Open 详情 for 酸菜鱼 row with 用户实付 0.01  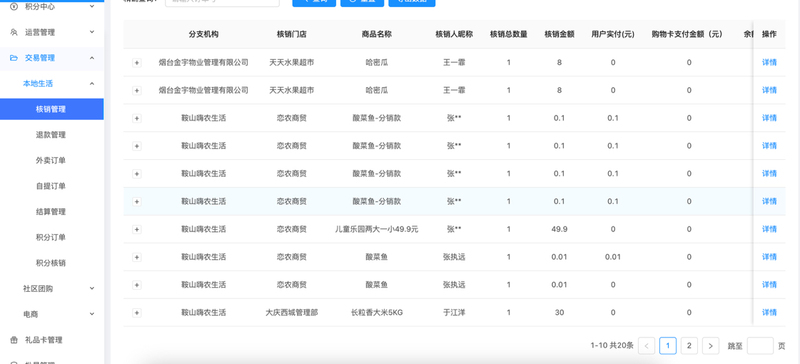pyautogui.click(x=769, y=257)
